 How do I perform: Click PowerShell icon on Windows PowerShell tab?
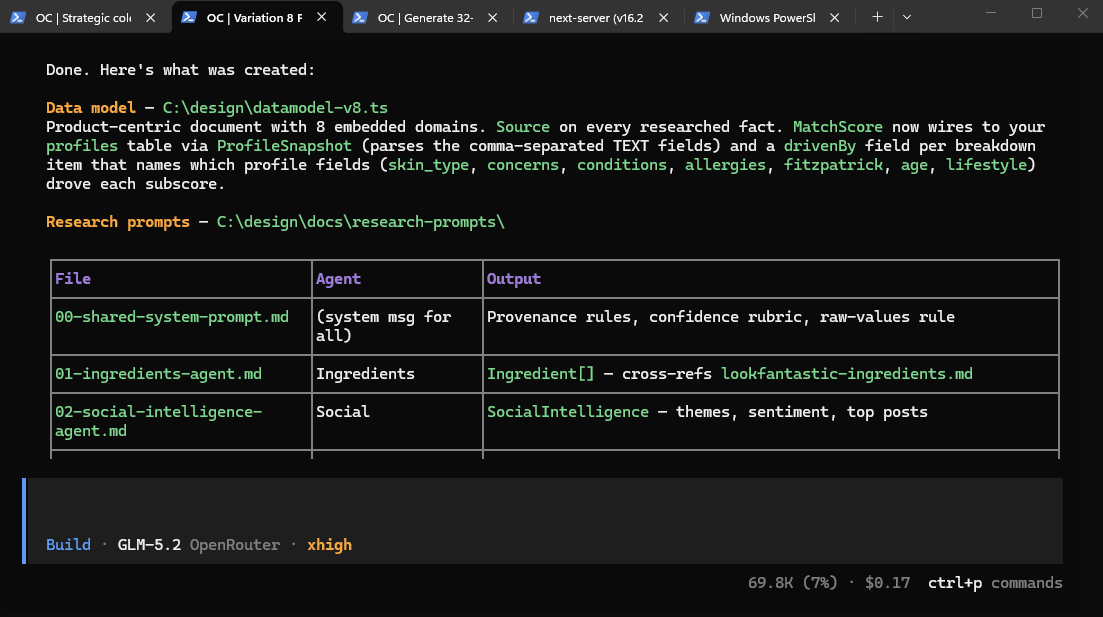pos(701,18)
